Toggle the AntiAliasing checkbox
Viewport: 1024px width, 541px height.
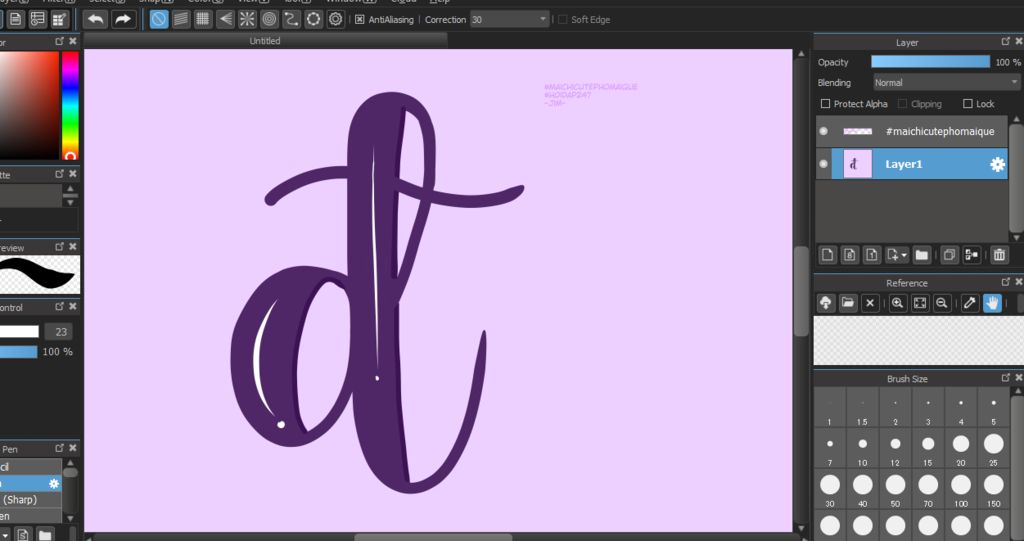pyautogui.click(x=360, y=20)
